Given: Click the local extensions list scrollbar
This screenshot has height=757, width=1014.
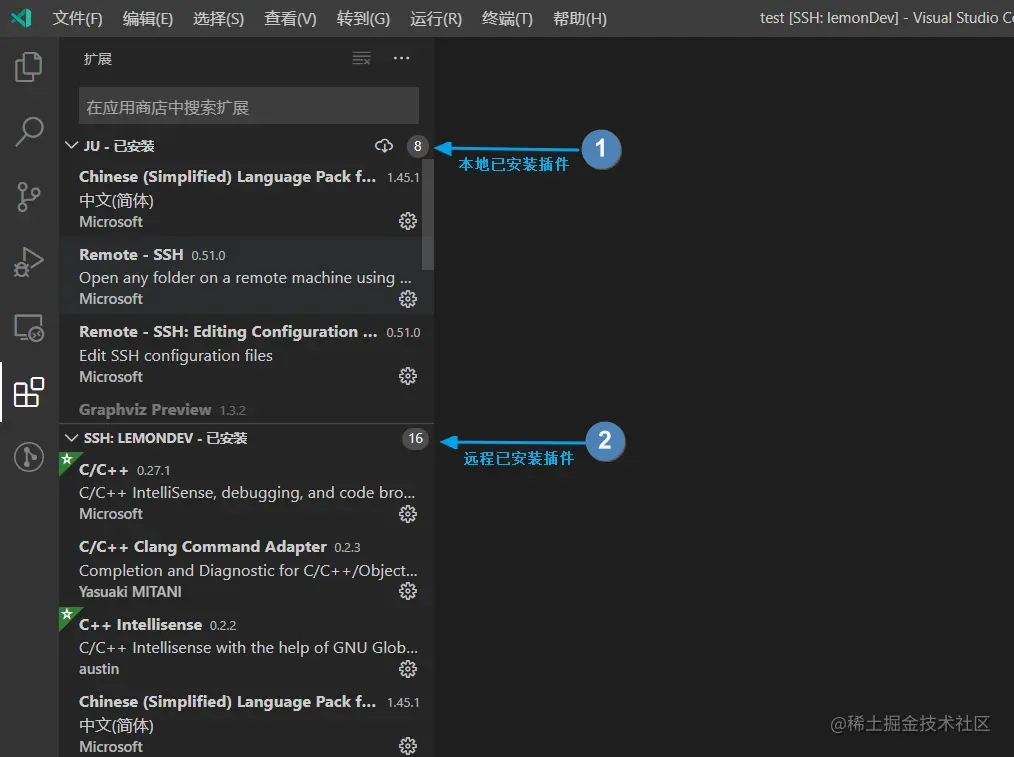Looking at the screenshot, I should click(427, 213).
